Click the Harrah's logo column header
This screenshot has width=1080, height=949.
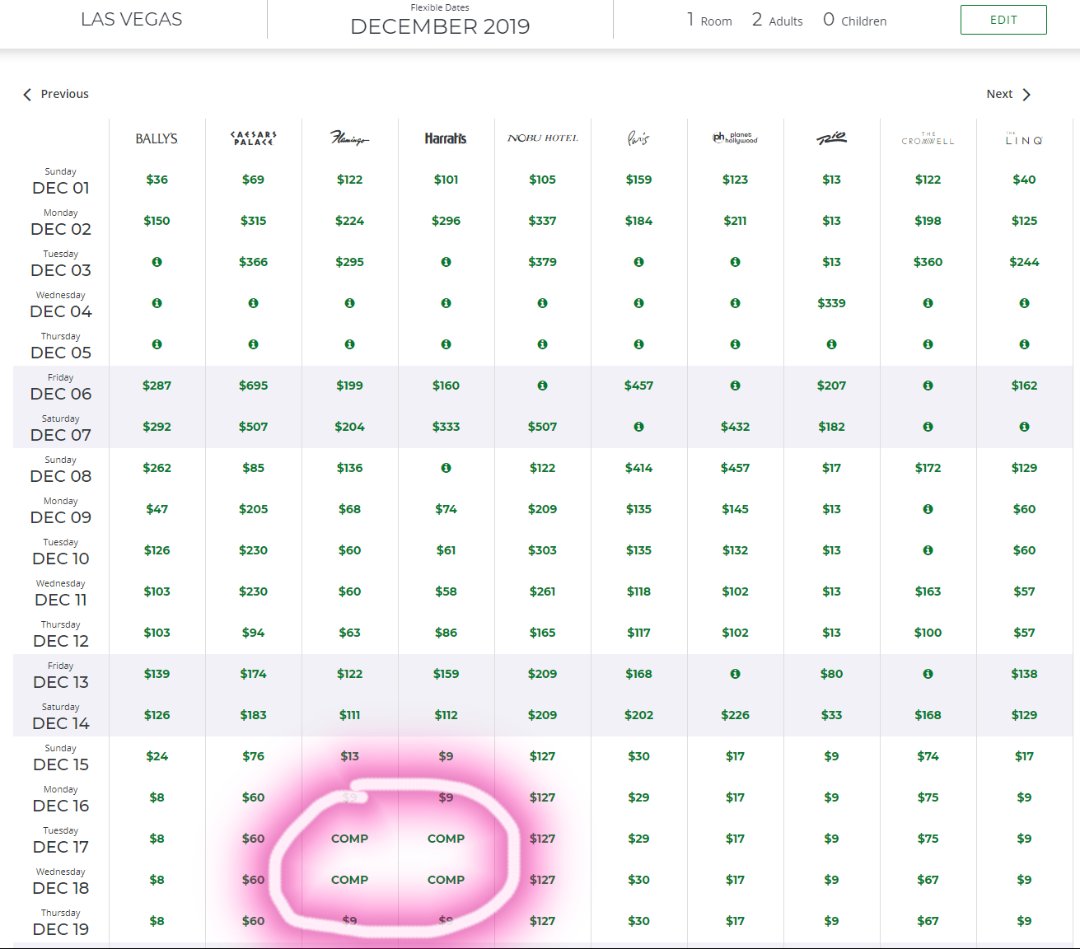[446, 139]
